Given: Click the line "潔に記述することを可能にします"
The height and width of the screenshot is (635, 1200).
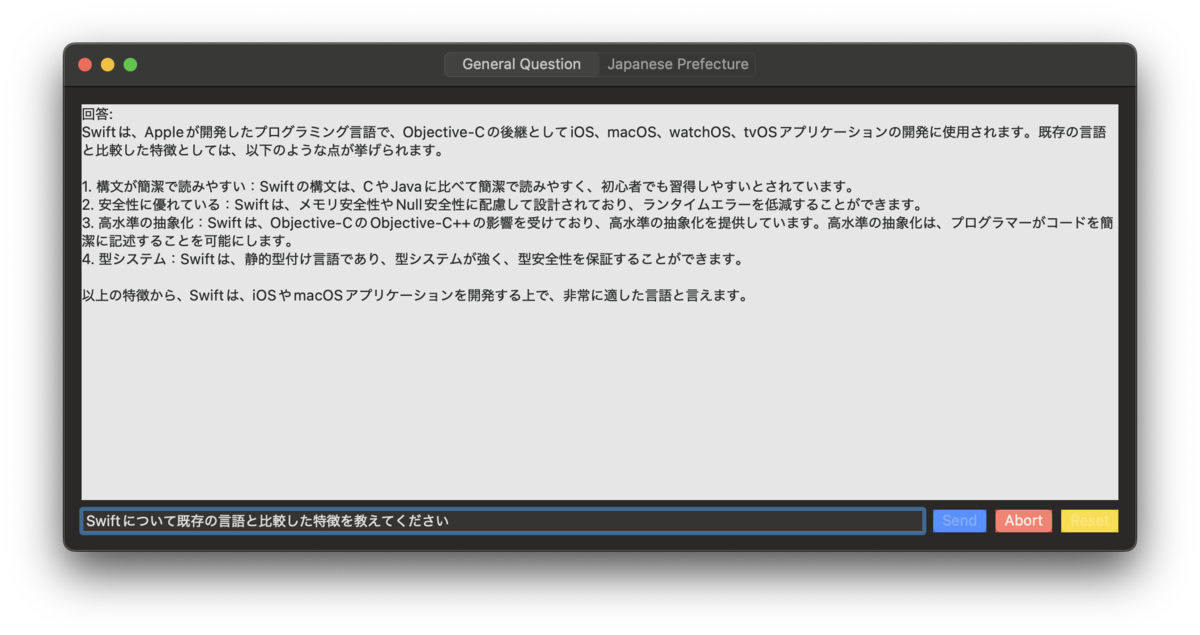Looking at the screenshot, I should pyautogui.click(x=188, y=241).
